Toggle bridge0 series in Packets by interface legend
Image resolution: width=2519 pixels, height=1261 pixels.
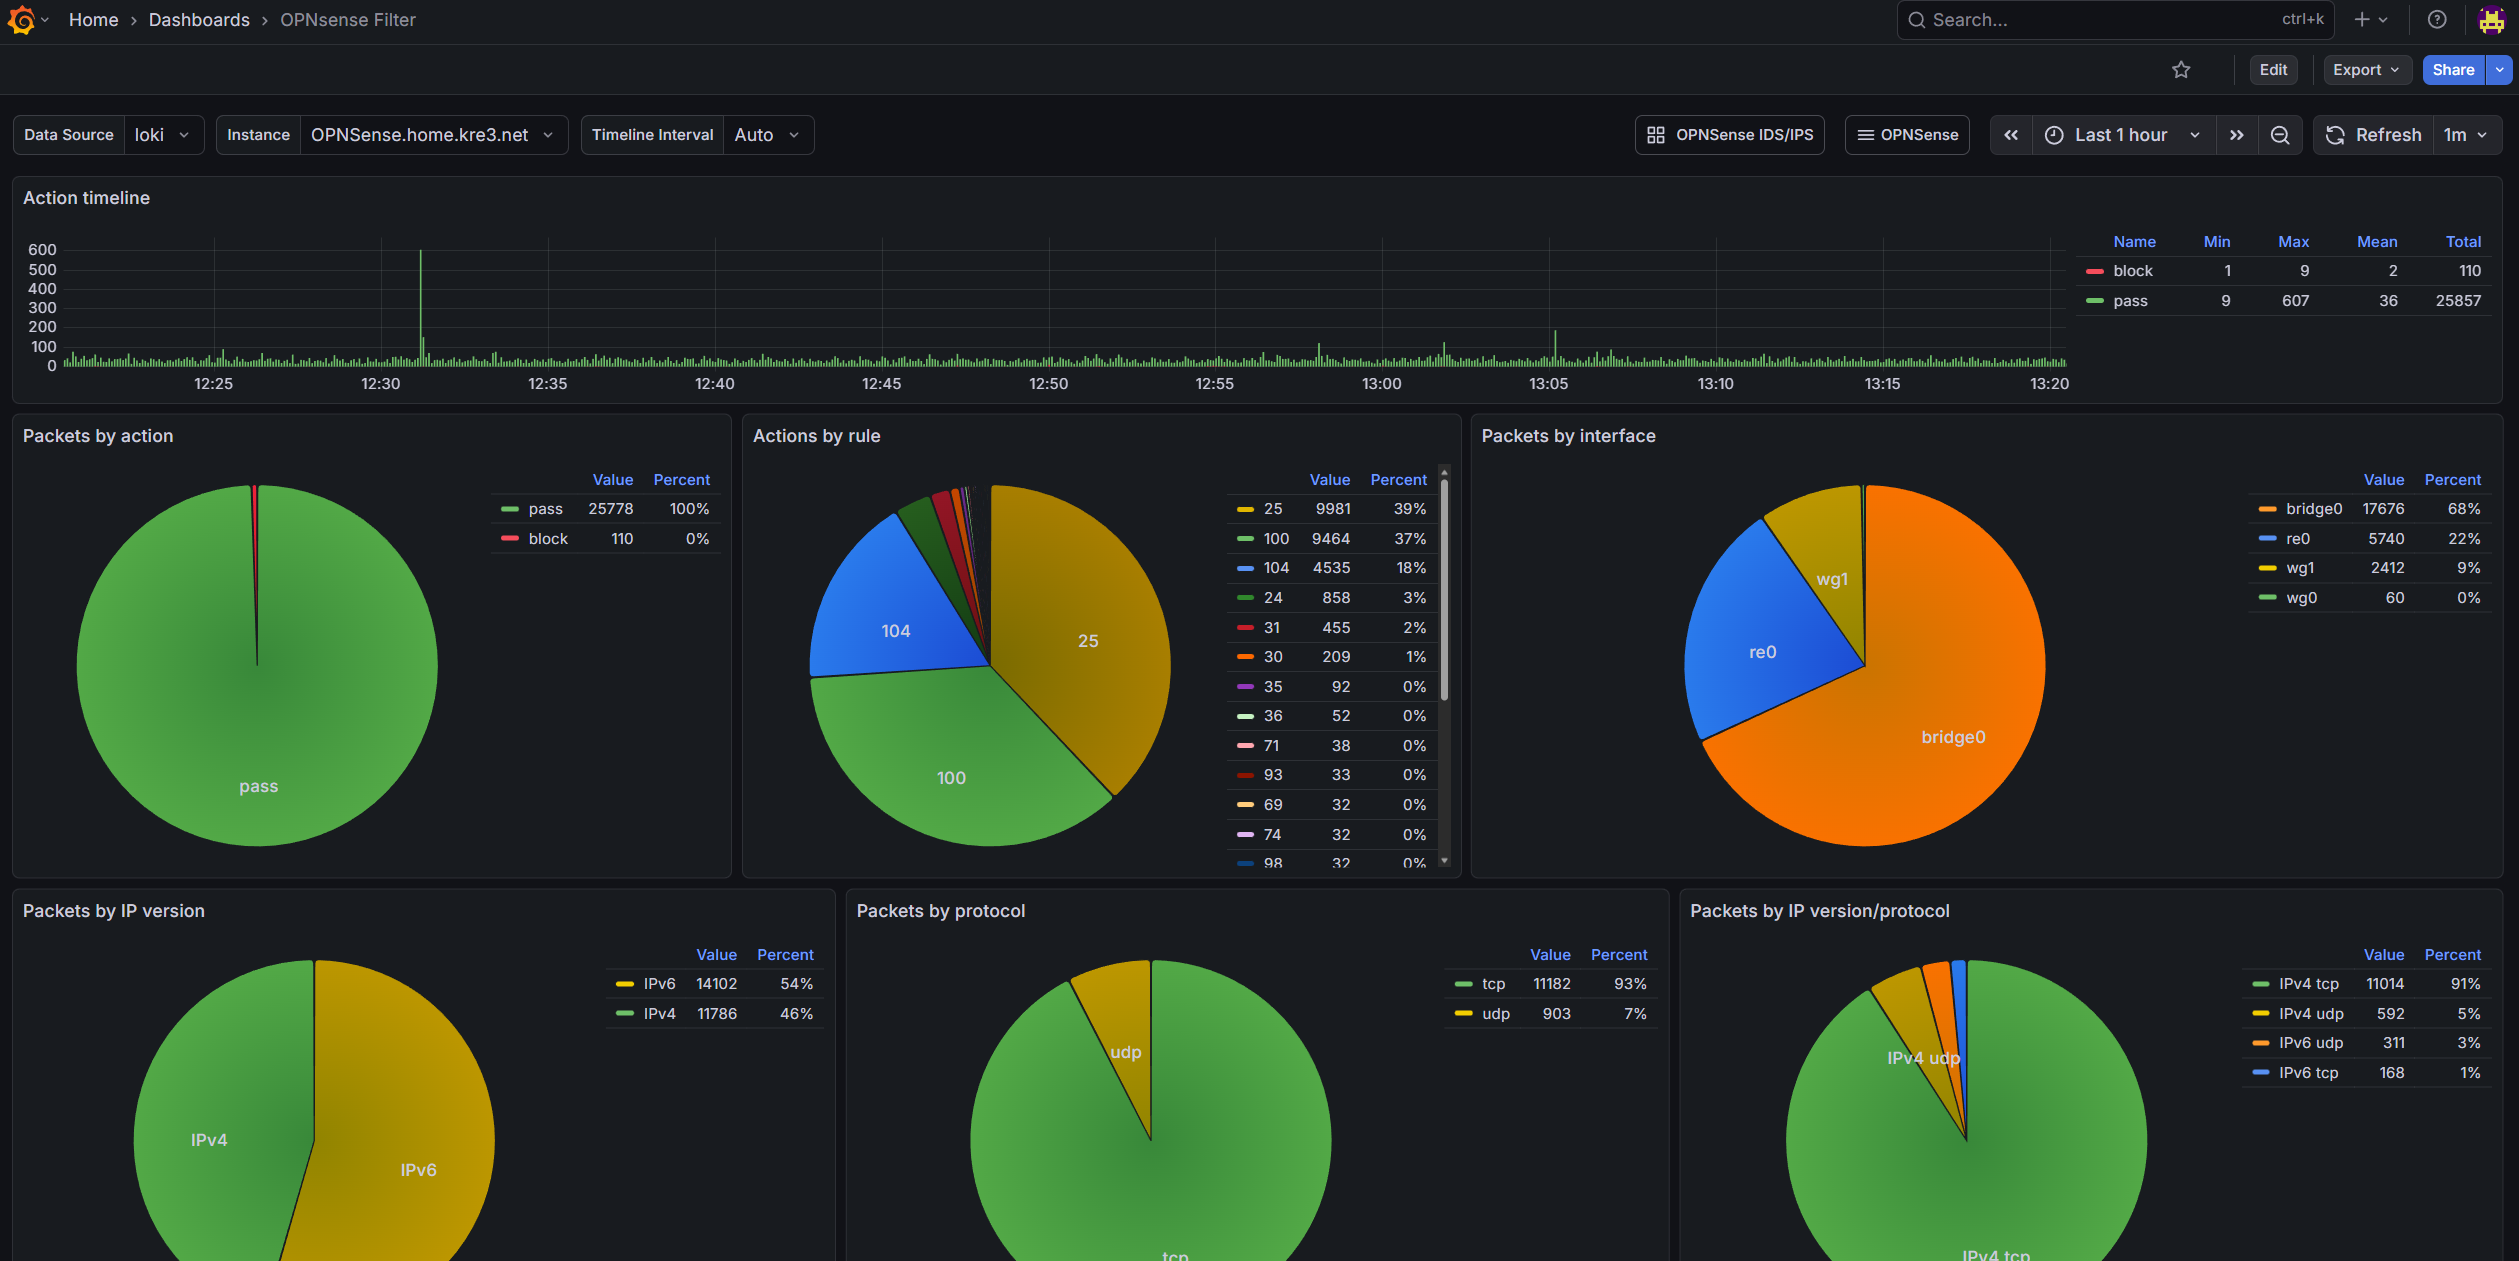(2313, 509)
